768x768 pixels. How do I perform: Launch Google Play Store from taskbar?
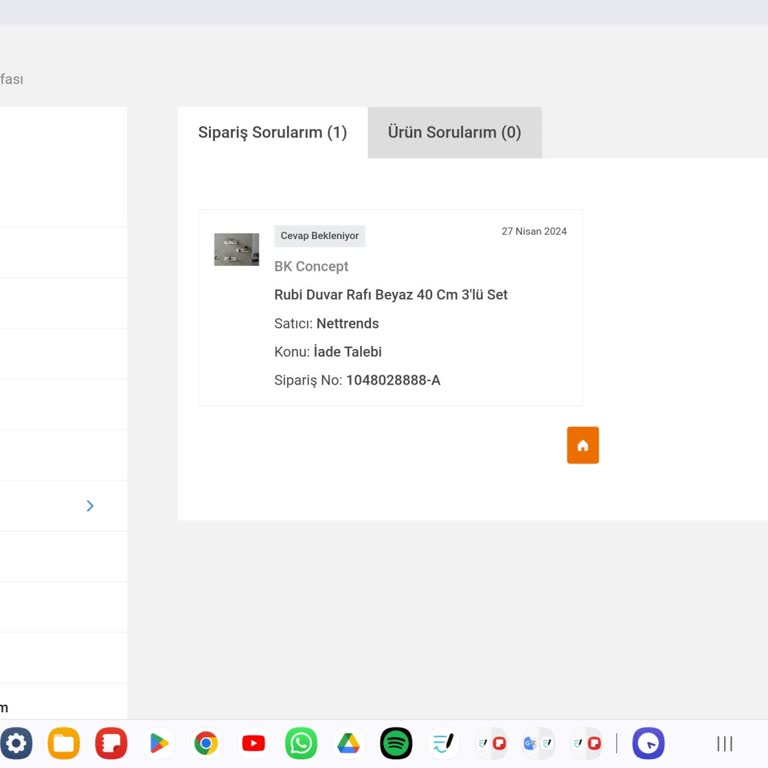[x=158, y=743]
